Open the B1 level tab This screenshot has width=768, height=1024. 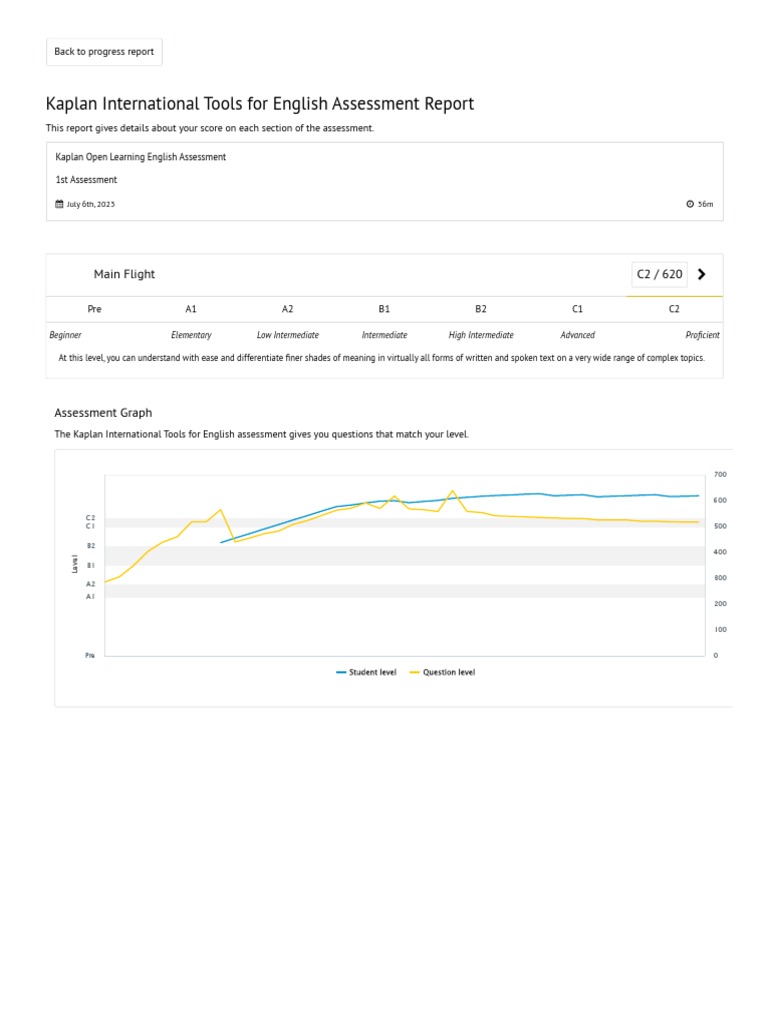coord(384,309)
